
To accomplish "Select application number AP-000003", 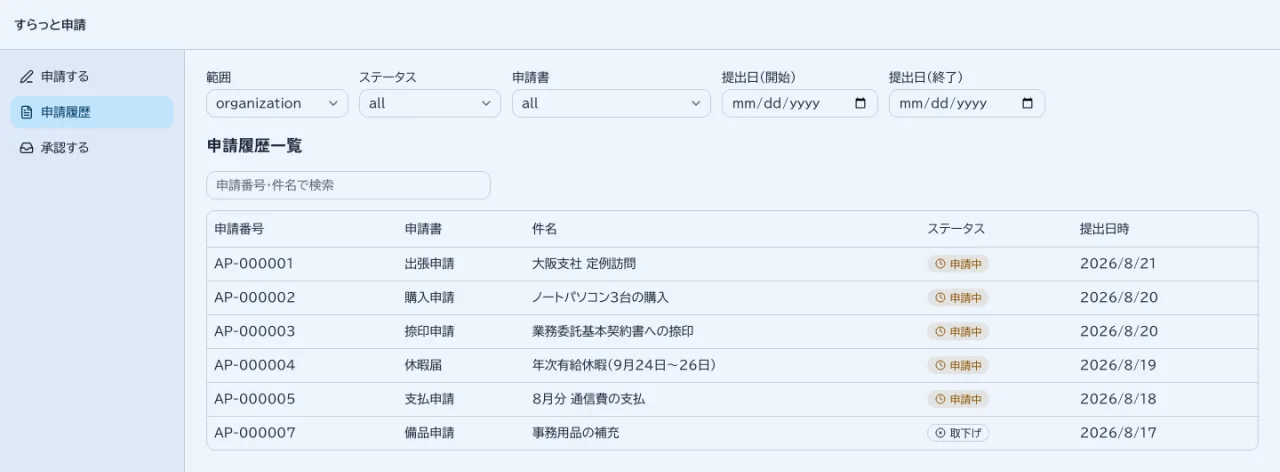I will pos(255,332).
